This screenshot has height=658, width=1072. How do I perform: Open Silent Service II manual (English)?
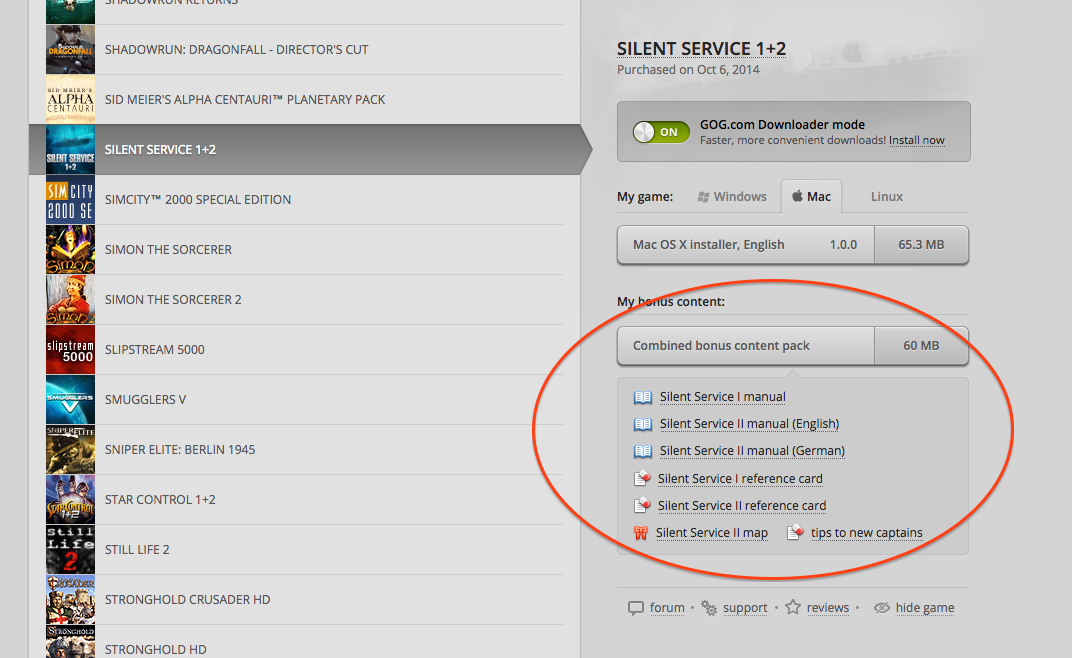point(749,424)
